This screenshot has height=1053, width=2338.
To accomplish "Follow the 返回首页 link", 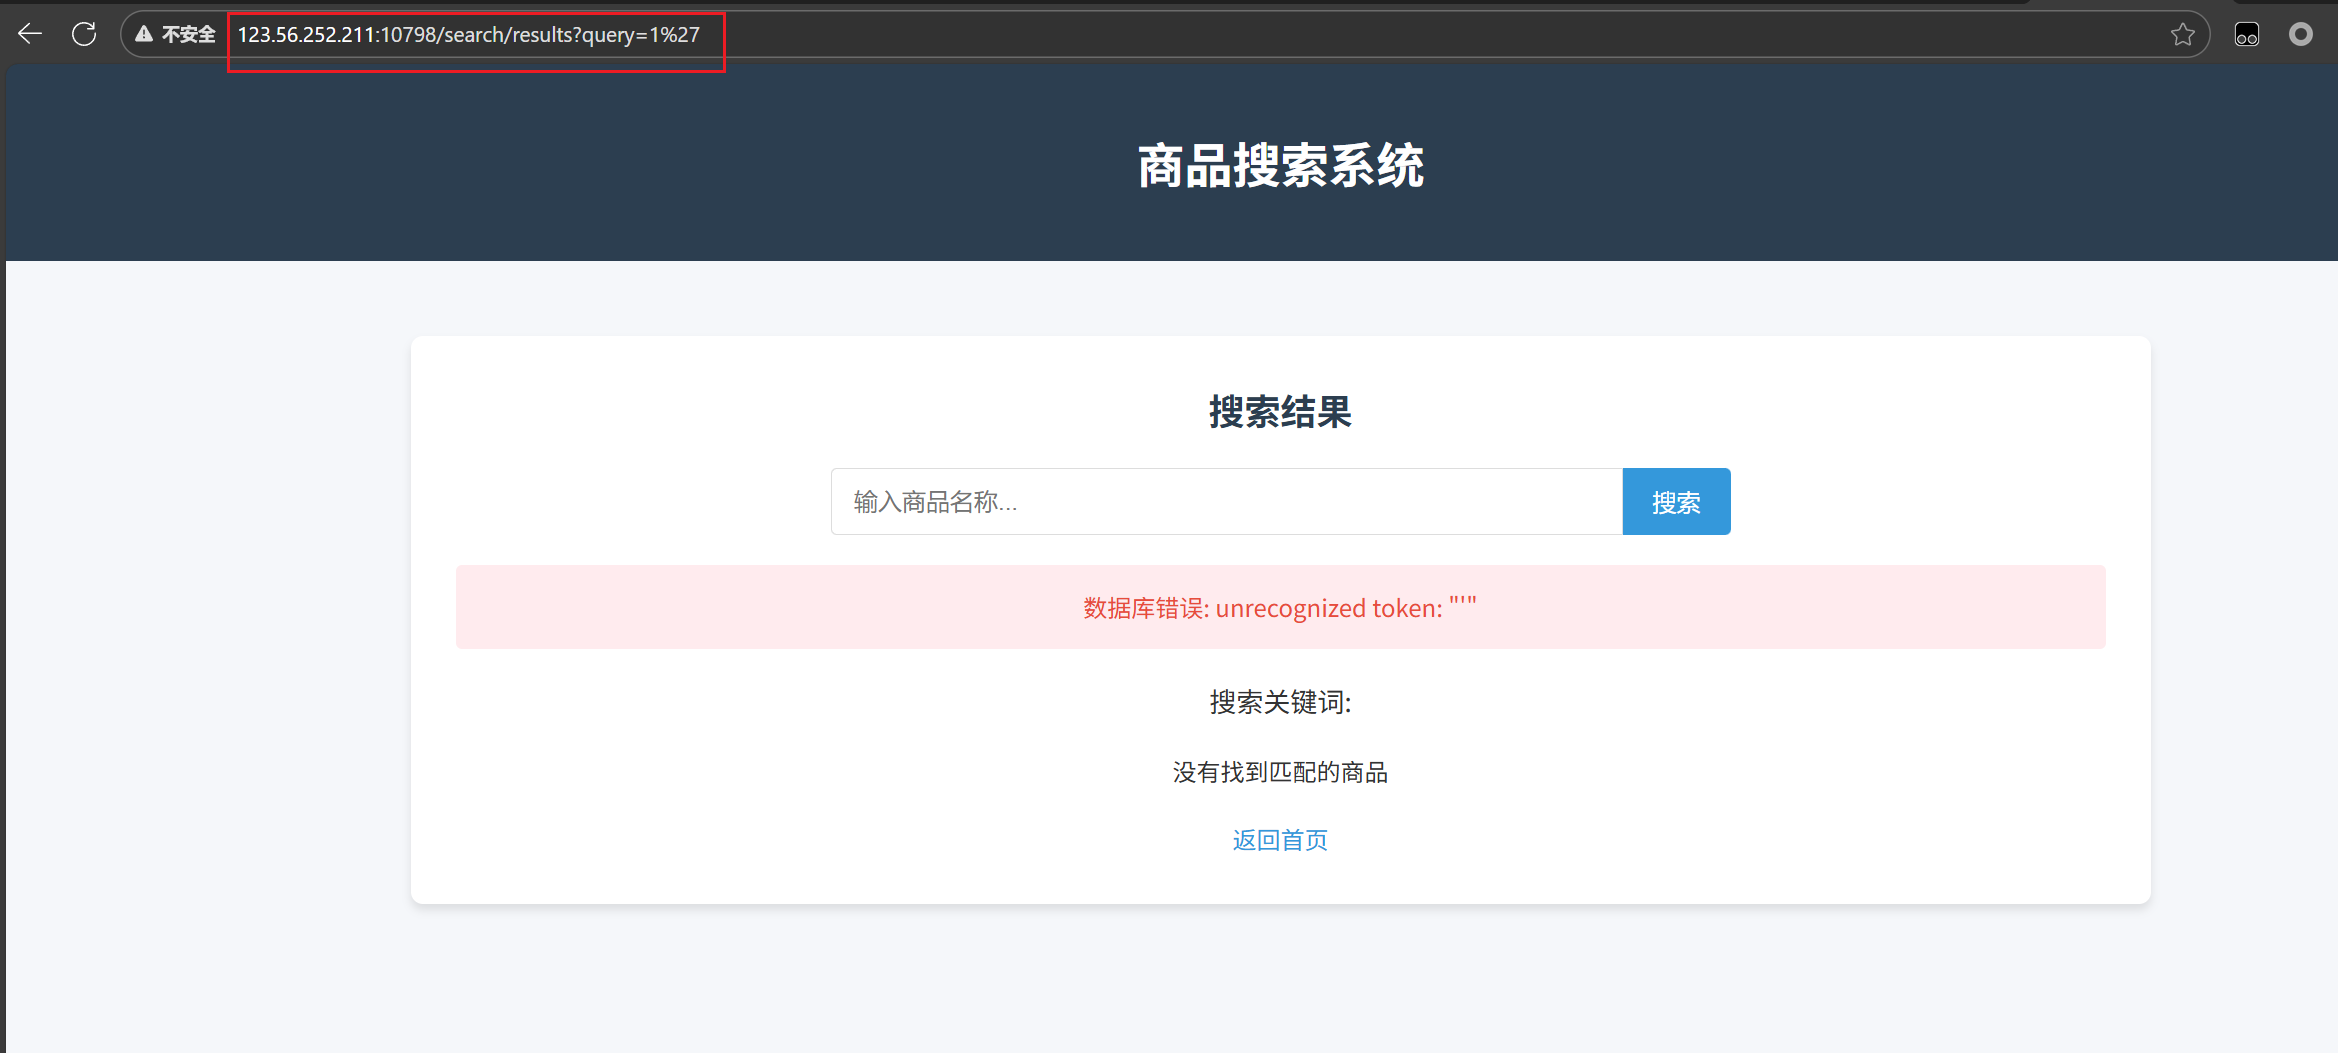I will coord(1280,840).
